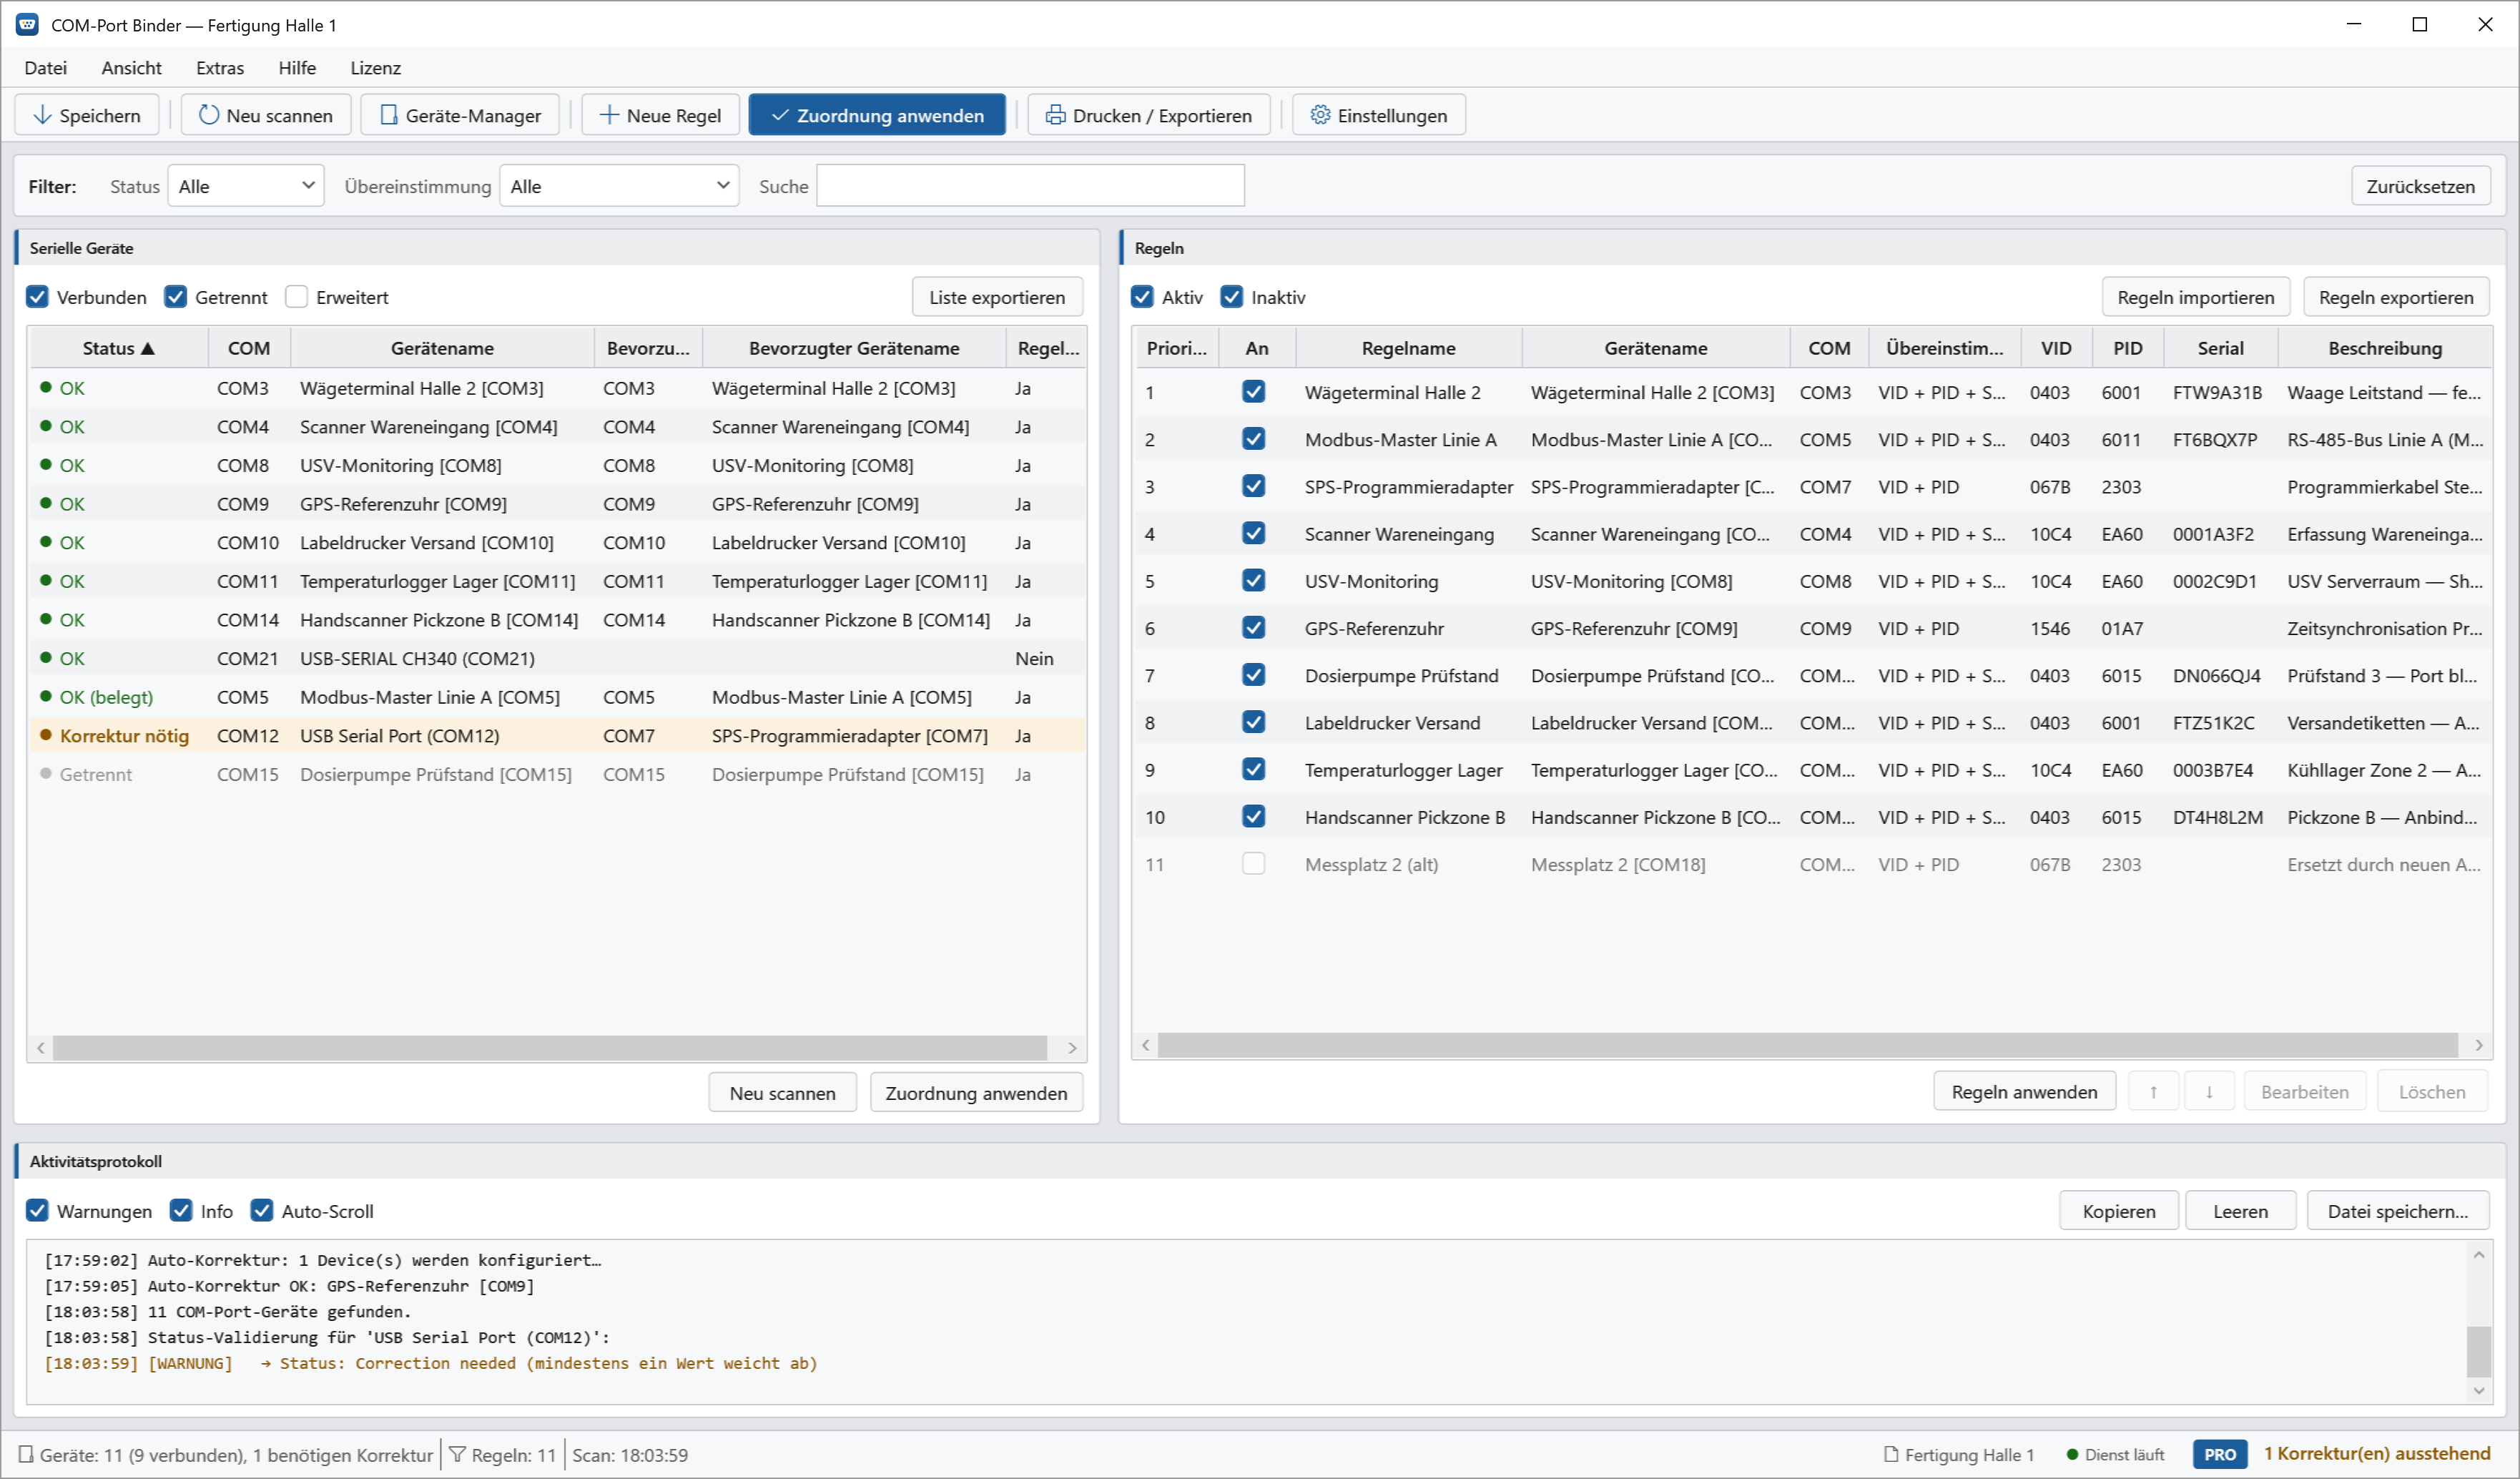This screenshot has width=2520, height=1479.
Task: Click the Kopieren log button
Action: click(2119, 1211)
